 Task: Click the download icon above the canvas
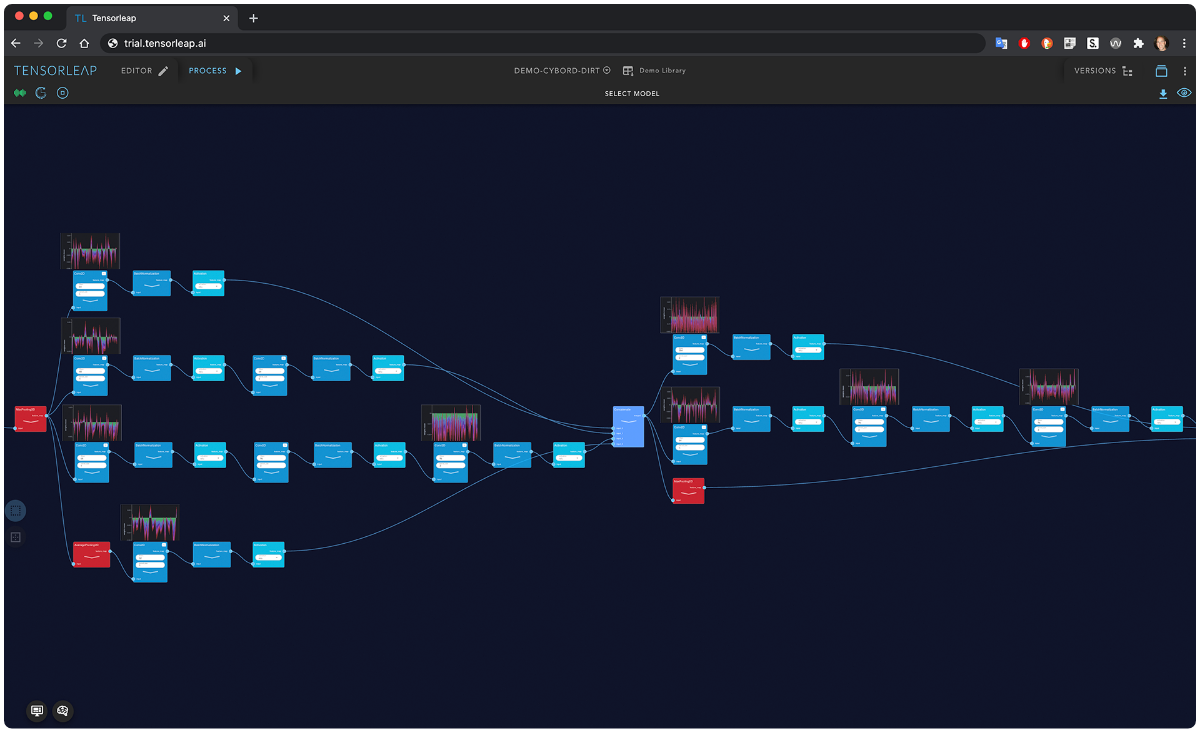[1162, 93]
